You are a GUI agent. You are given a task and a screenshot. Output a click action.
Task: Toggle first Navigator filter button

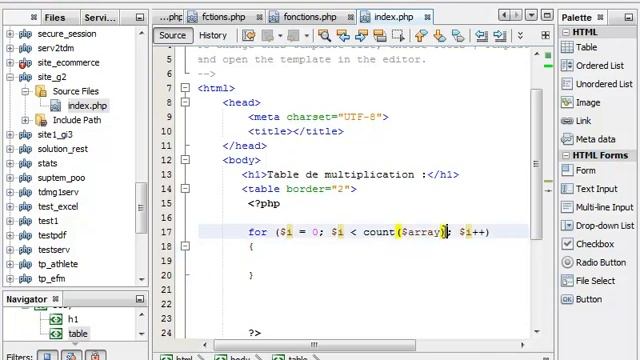(x=47, y=356)
